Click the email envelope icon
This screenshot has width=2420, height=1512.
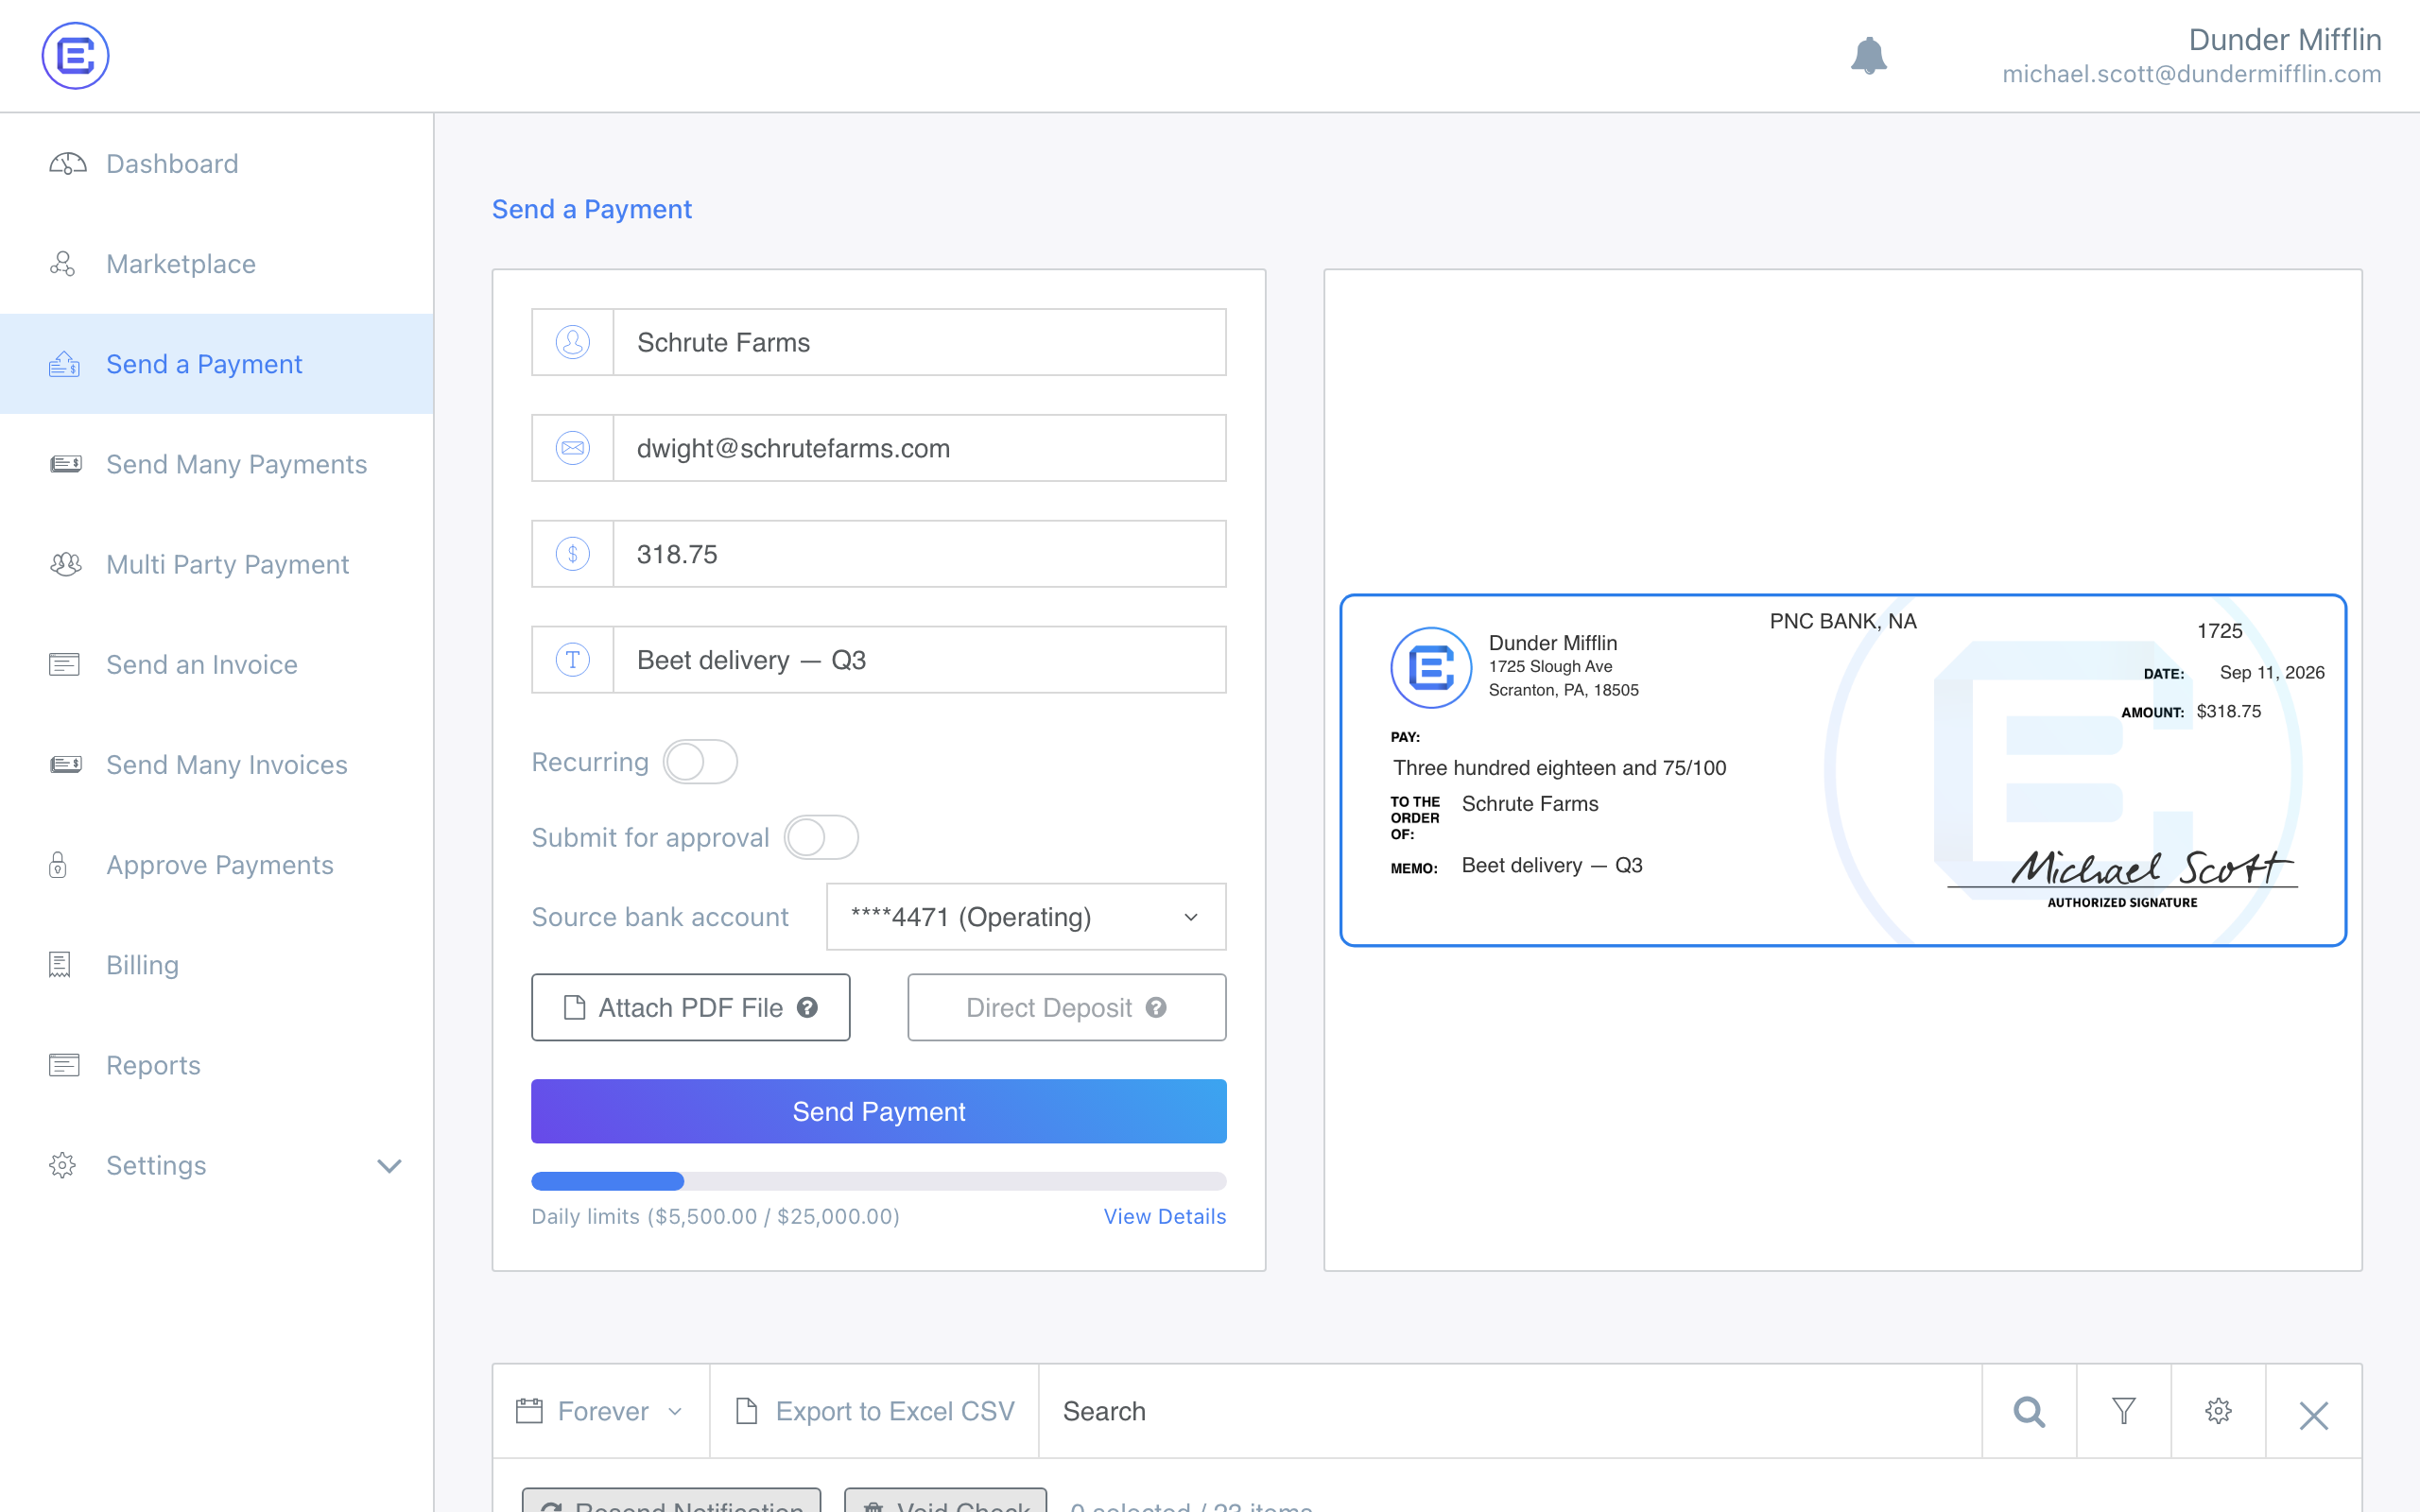click(573, 448)
